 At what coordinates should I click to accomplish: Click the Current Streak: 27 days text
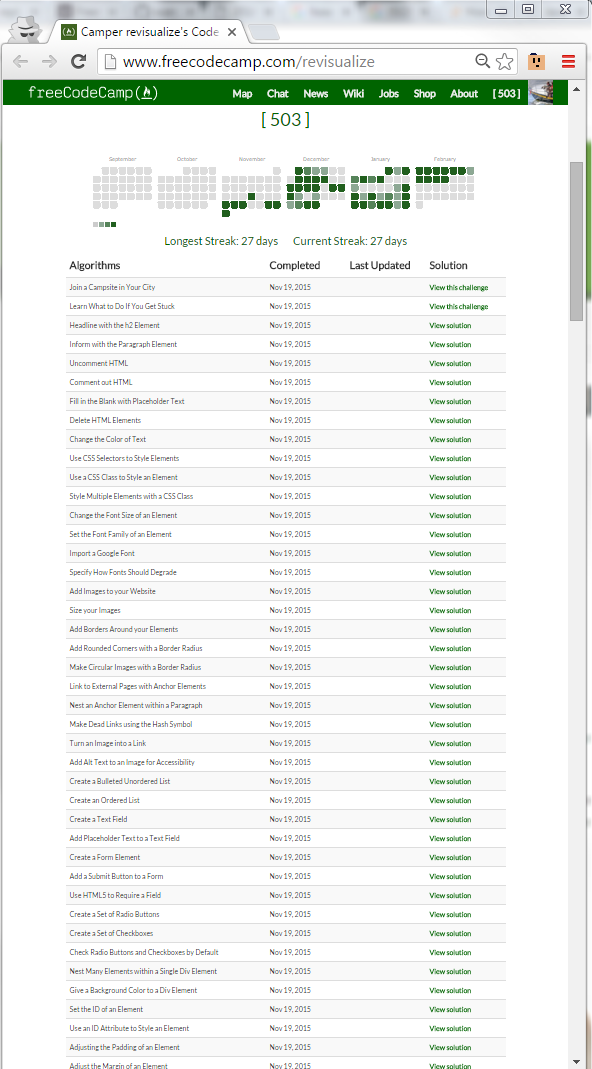[350, 241]
